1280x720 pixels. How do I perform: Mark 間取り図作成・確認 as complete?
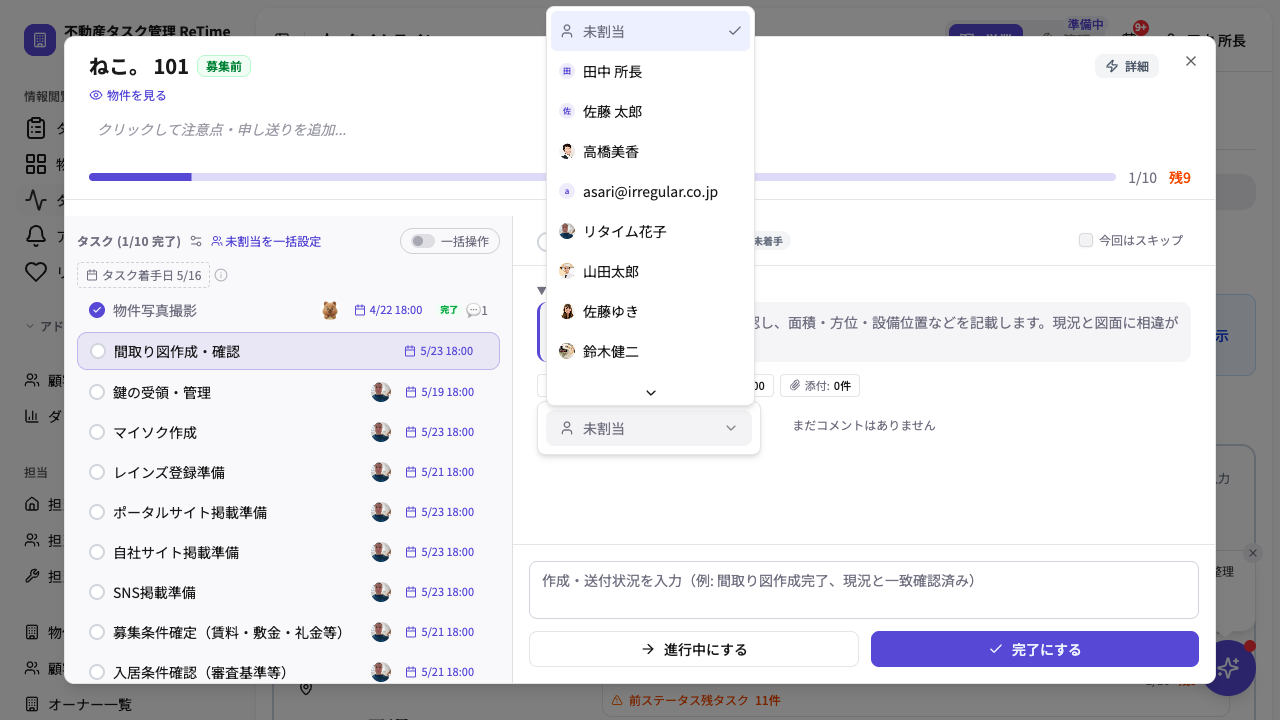pos(97,351)
